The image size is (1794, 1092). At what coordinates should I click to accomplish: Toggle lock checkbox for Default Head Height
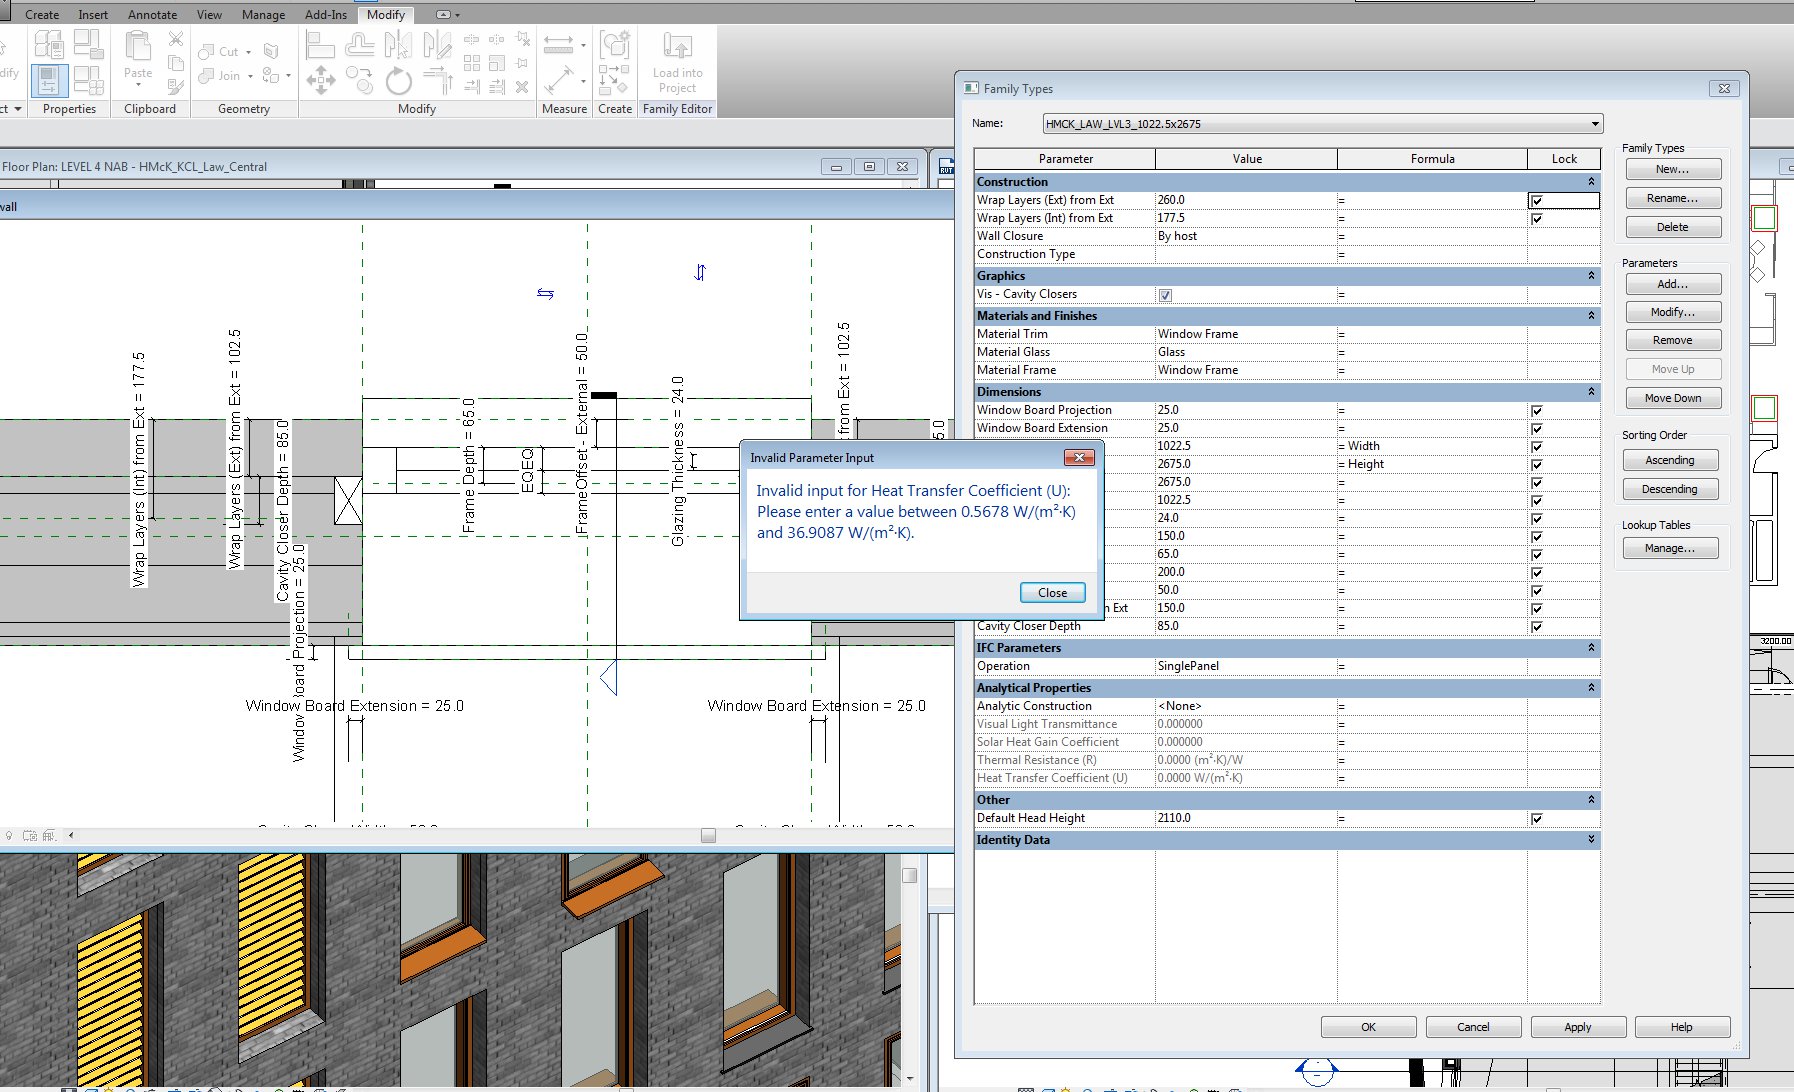pos(1536,819)
